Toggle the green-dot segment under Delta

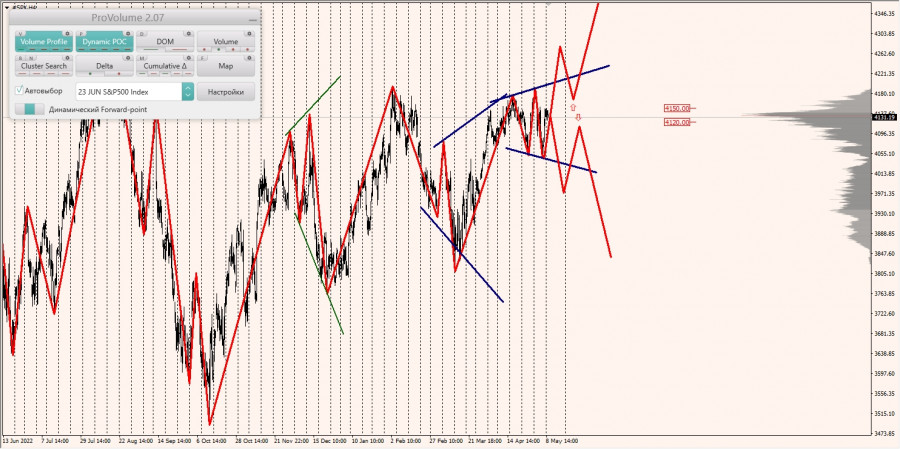[90, 73]
